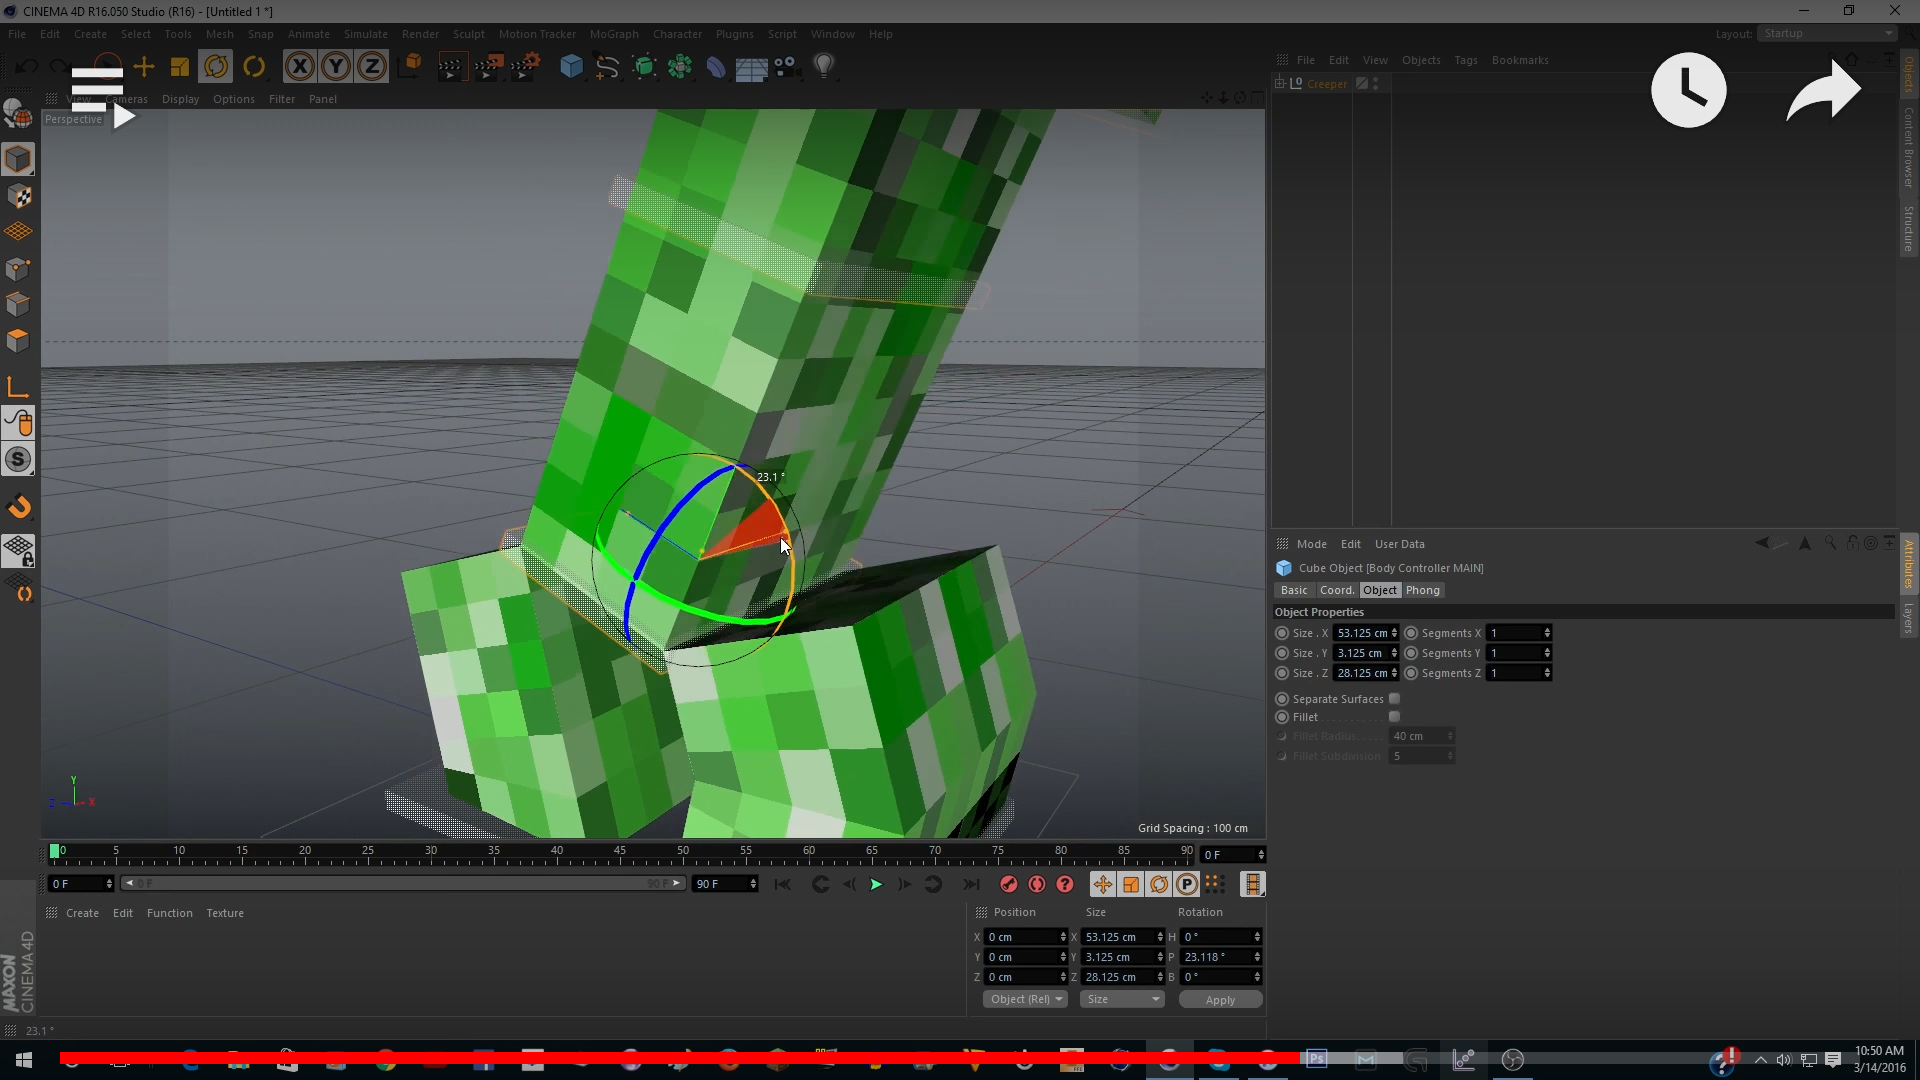Go to the start of animation
This screenshot has height=1080, width=1920.
[783, 884]
